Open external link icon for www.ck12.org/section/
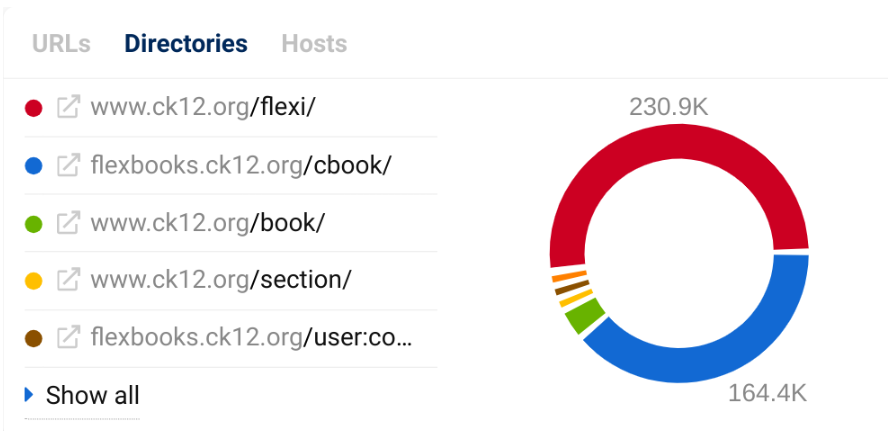888x431 pixels. coord(68,280)
